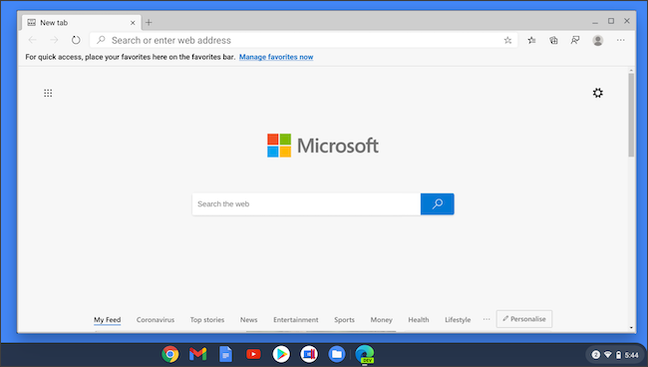The width and height of the screenshot is (648, 367).
Task: Click the browser back arrow
Action: 32,40
